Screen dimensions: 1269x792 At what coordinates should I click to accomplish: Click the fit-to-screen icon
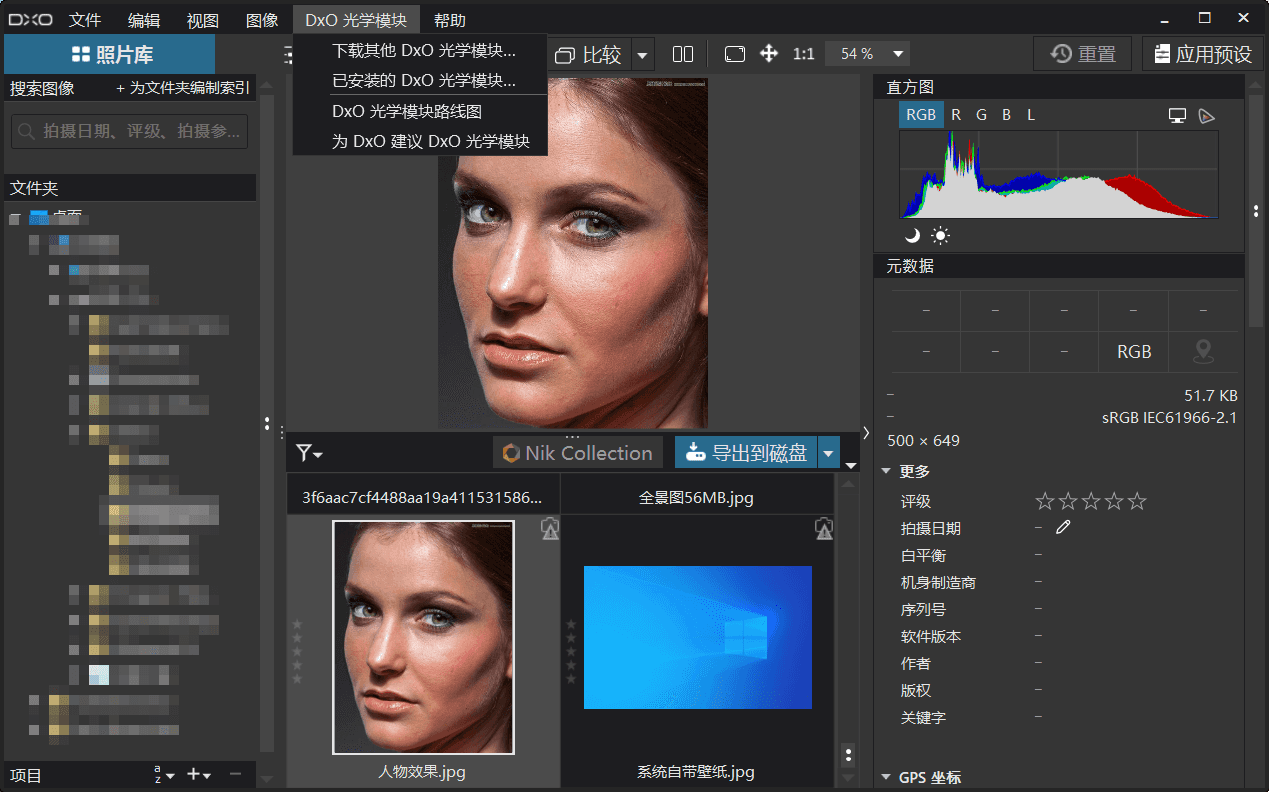tap(735, 54)
